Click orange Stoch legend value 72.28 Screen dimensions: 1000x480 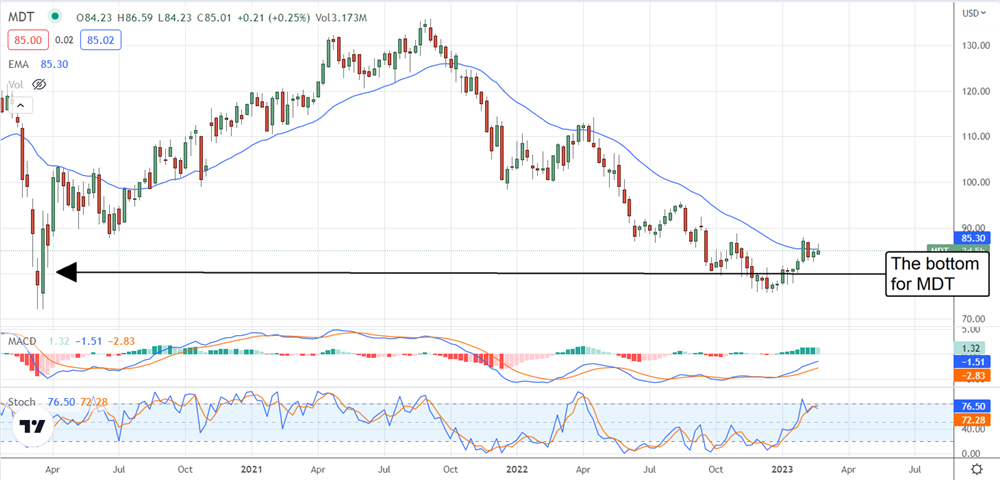(x=92, y=402)
